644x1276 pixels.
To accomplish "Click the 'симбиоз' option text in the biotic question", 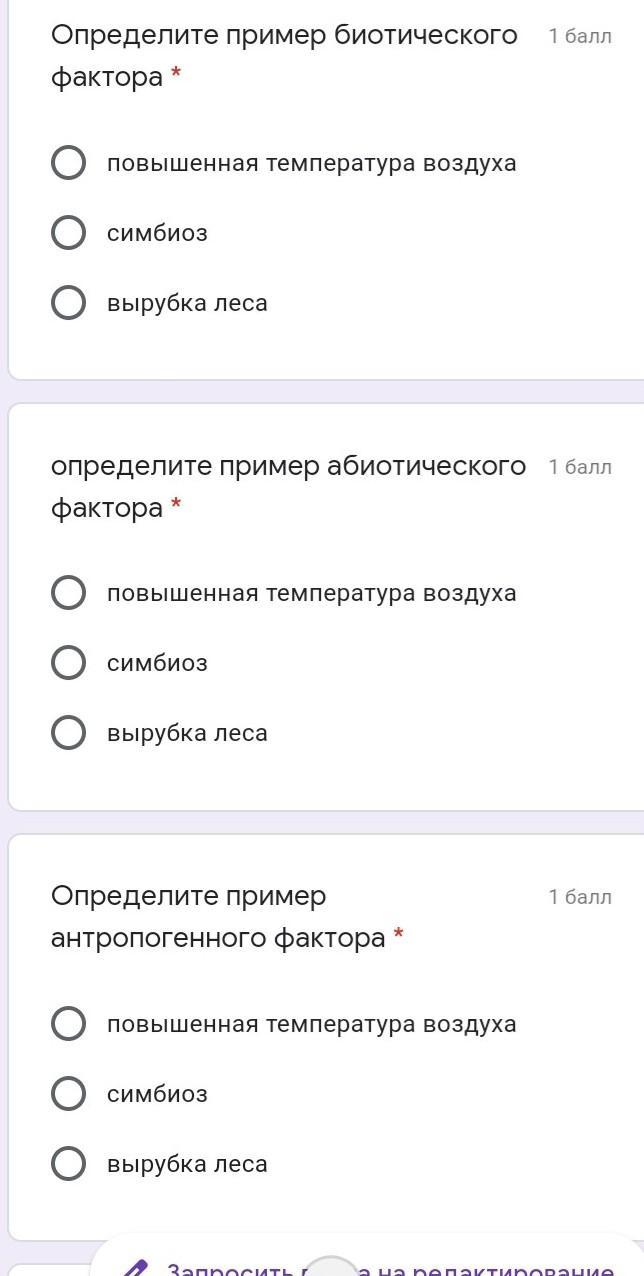I will point(157,233).
